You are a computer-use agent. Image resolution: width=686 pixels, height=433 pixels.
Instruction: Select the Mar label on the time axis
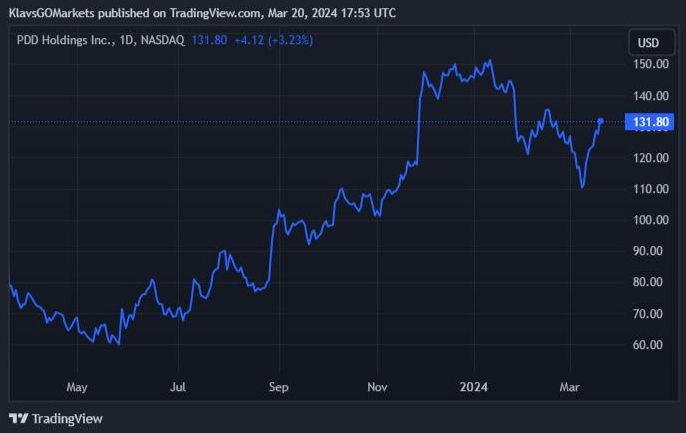click(570, 385)
